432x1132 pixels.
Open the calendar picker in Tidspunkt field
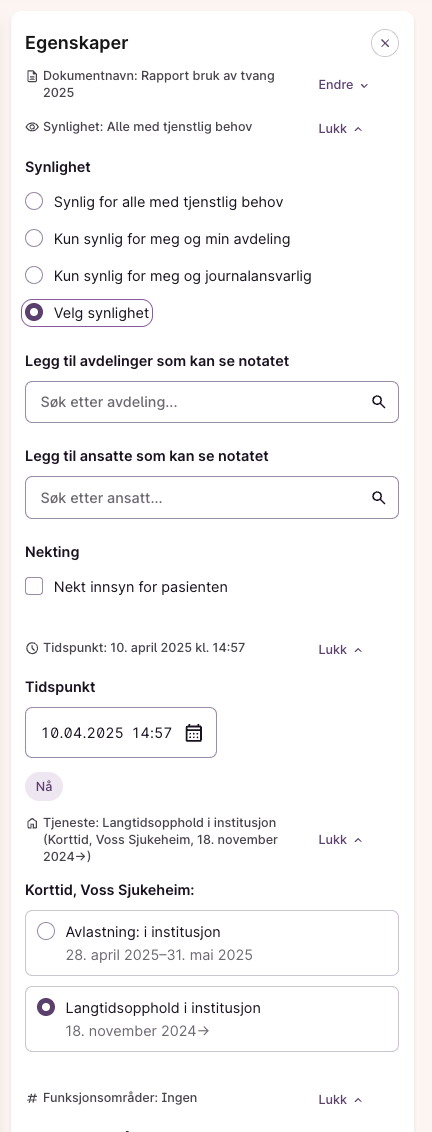point(194,733)
